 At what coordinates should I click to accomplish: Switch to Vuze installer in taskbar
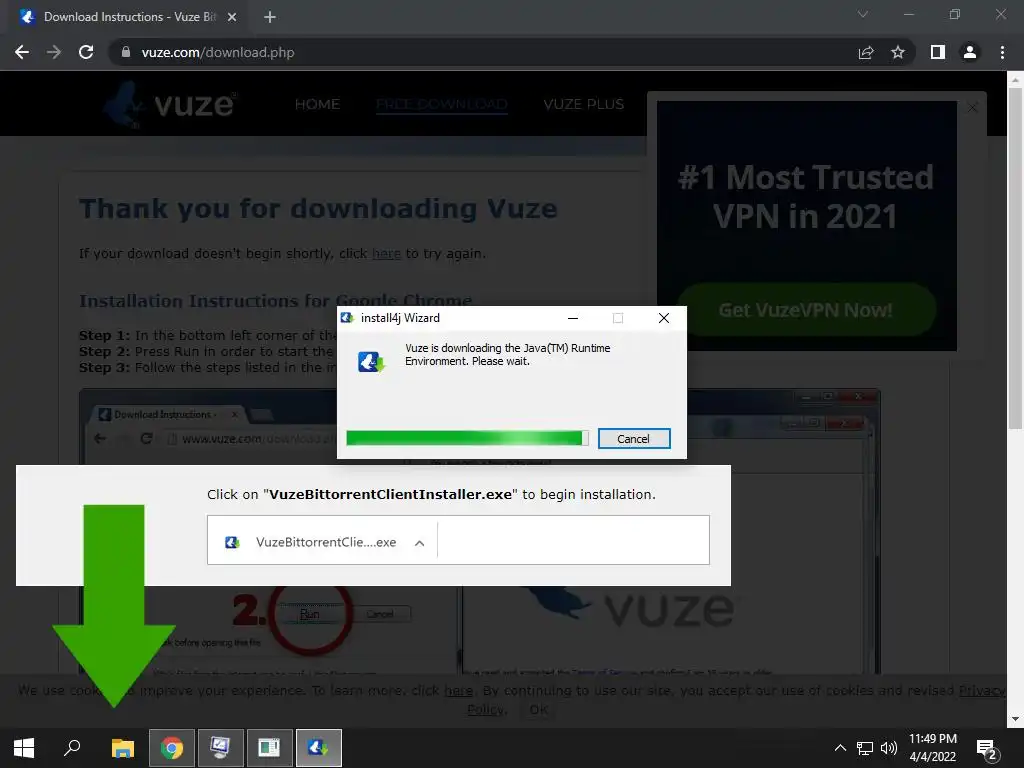(x=318, y=748)
